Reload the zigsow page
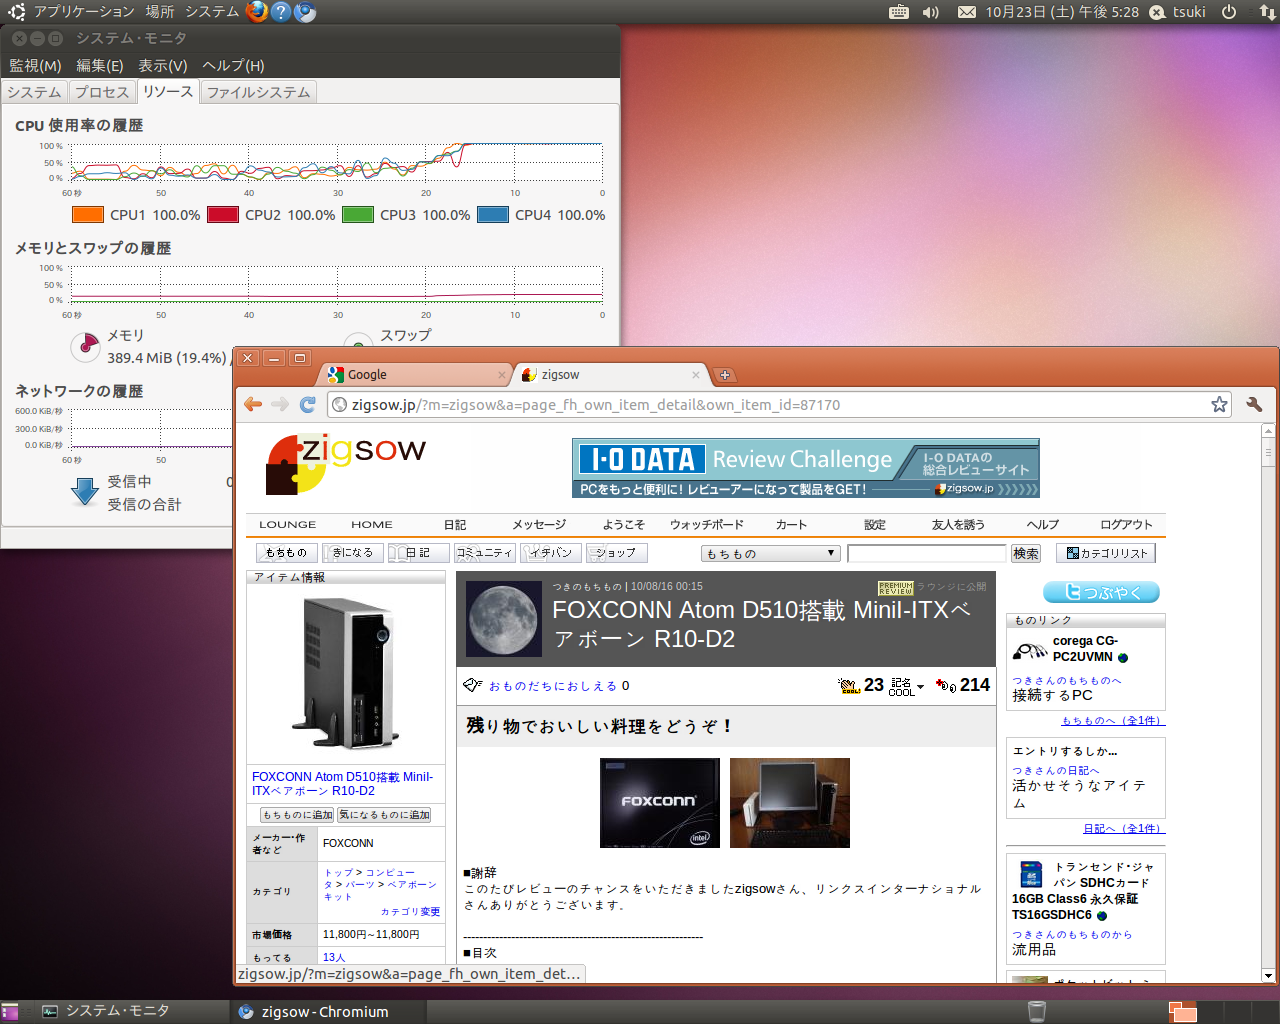Image resolution: width=1280 pixels, height=1024 pixels. pyautogui.click(x=308, y=404)
